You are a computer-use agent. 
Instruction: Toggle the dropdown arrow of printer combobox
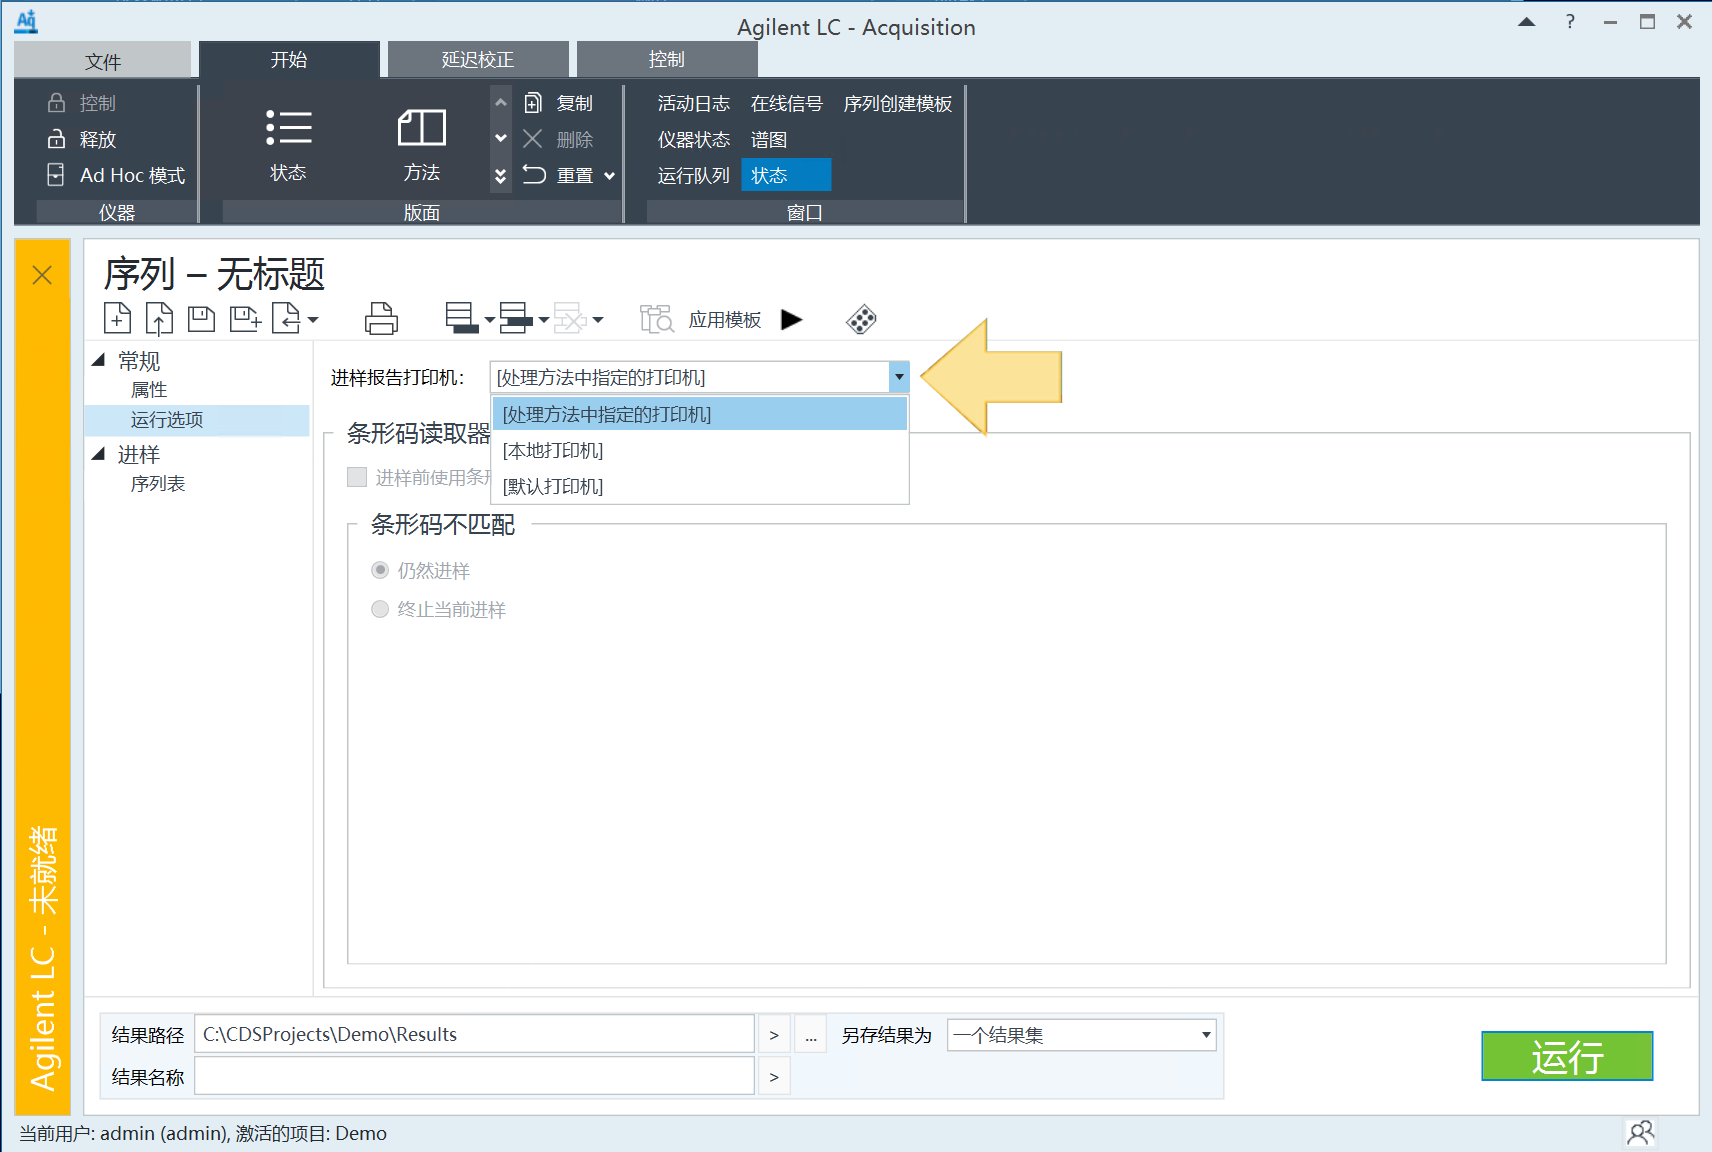pyautogui.click(x=899, y=377)
